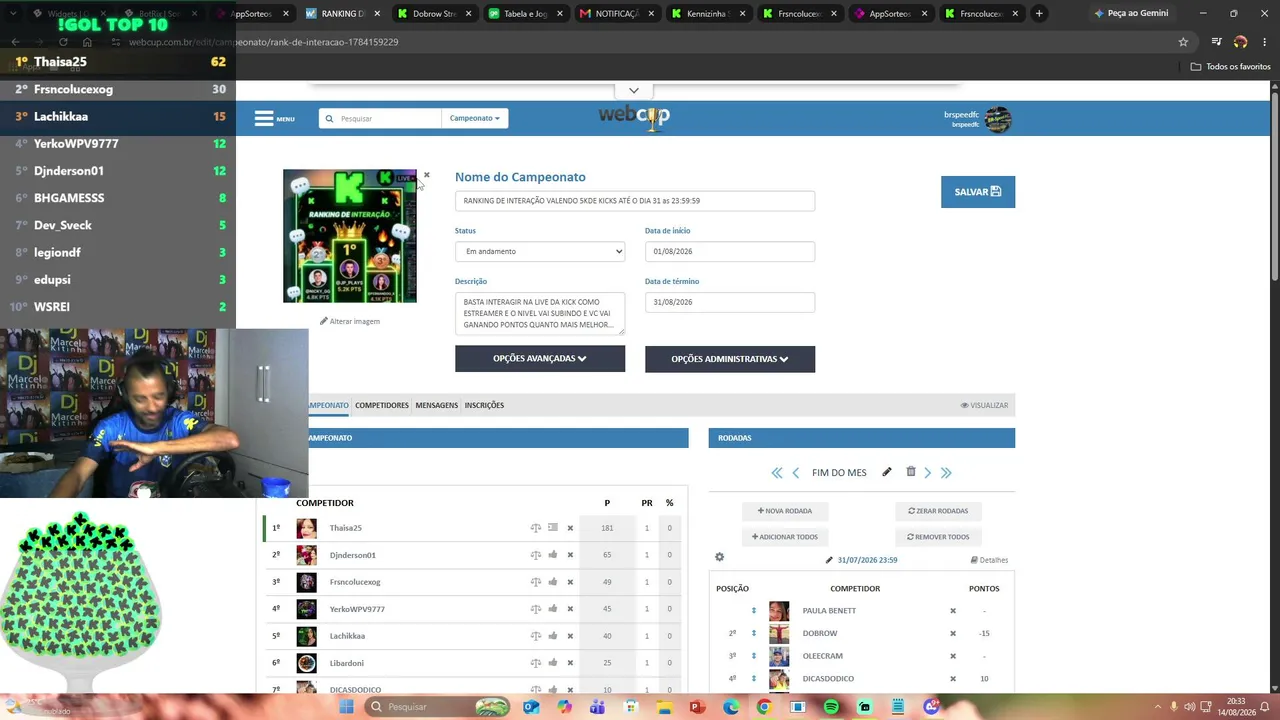Image resolution: width=1280 pixels, height=720 pixels.
Task: Click the VISUALIZAR link
Action: (984, 405)
